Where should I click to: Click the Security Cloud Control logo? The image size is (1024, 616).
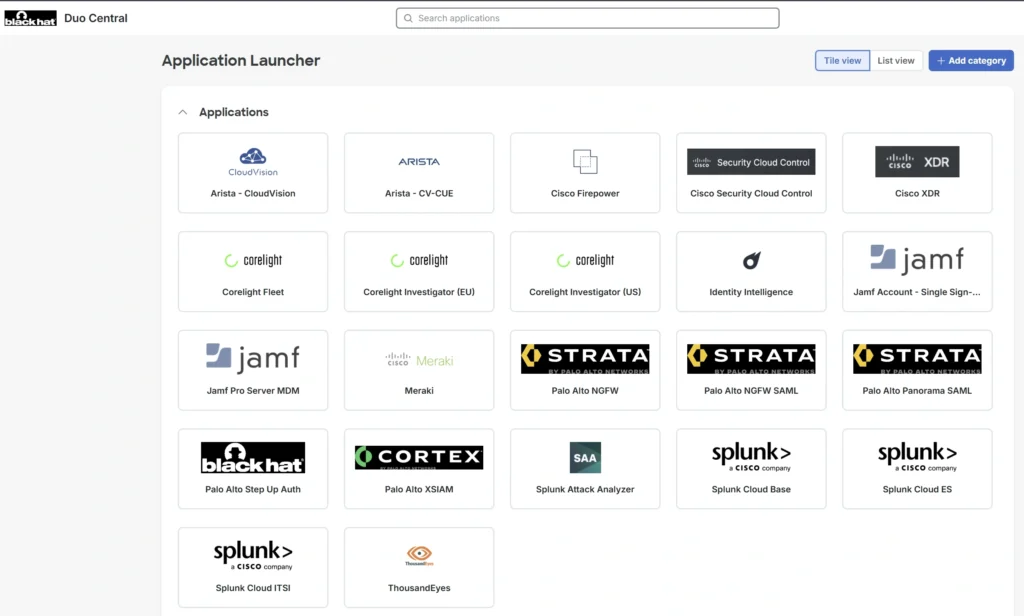(751, 162)
